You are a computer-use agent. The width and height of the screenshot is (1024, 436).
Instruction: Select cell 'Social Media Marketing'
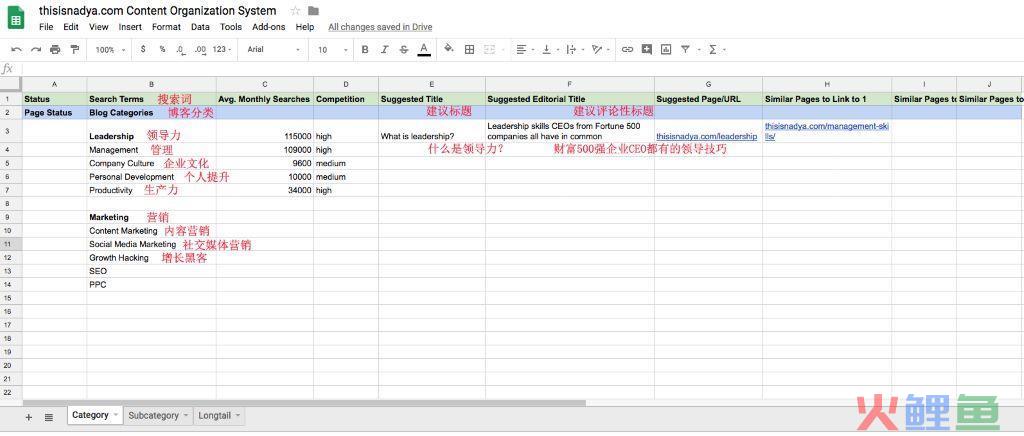coord(152,244)
